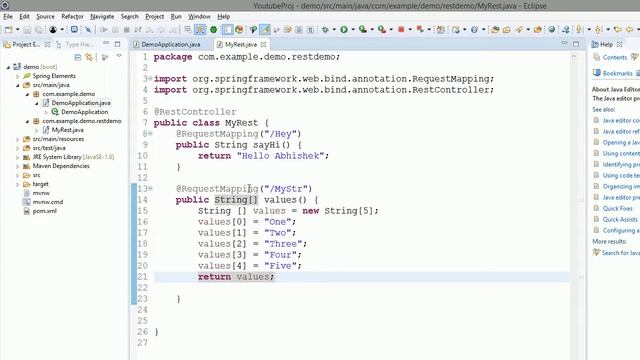Image resolution: width=640 pixels, height=360 pixels.
Task: Open the Refactor menu
Action: [x=72, y=17]
